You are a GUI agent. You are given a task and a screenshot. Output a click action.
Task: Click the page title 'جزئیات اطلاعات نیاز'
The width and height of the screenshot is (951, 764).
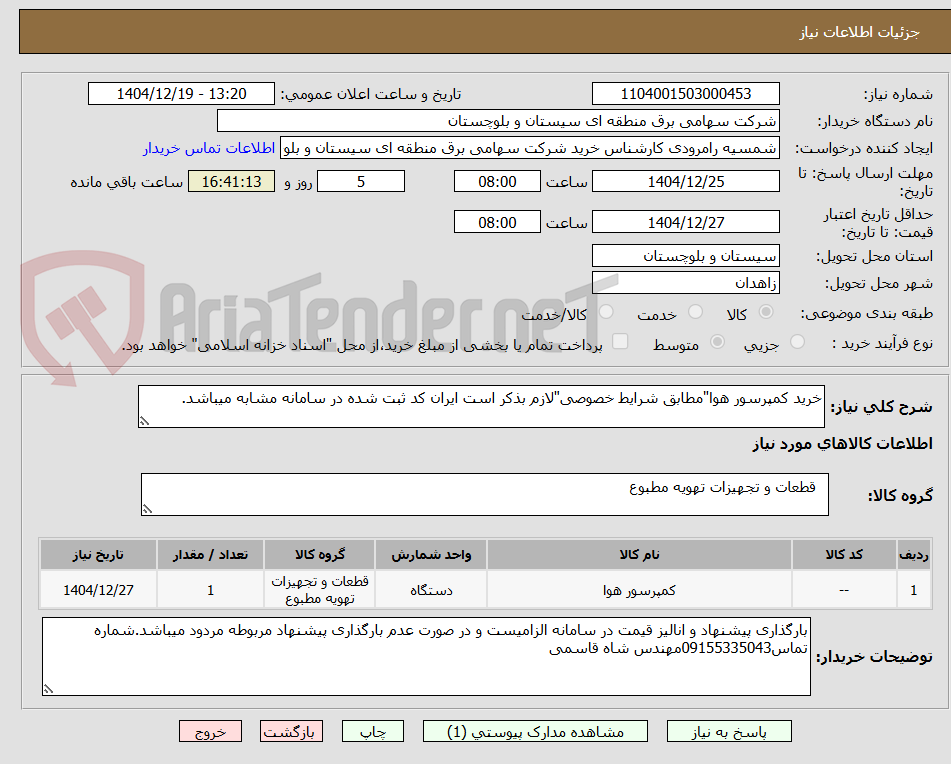[x=859, y=32]
